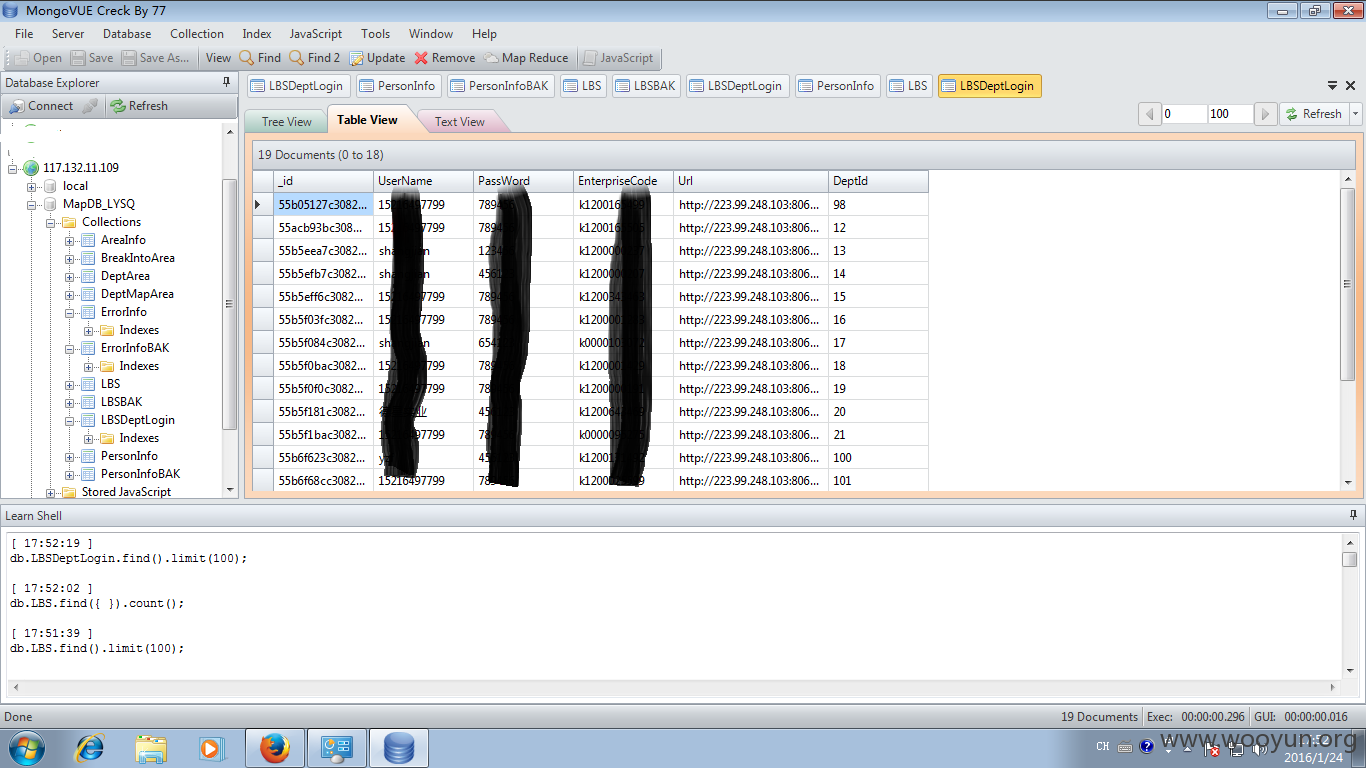Viewport: 1366px width, 768px height.
Task: Open the Windows Start menu
Action: pos(26,747)
